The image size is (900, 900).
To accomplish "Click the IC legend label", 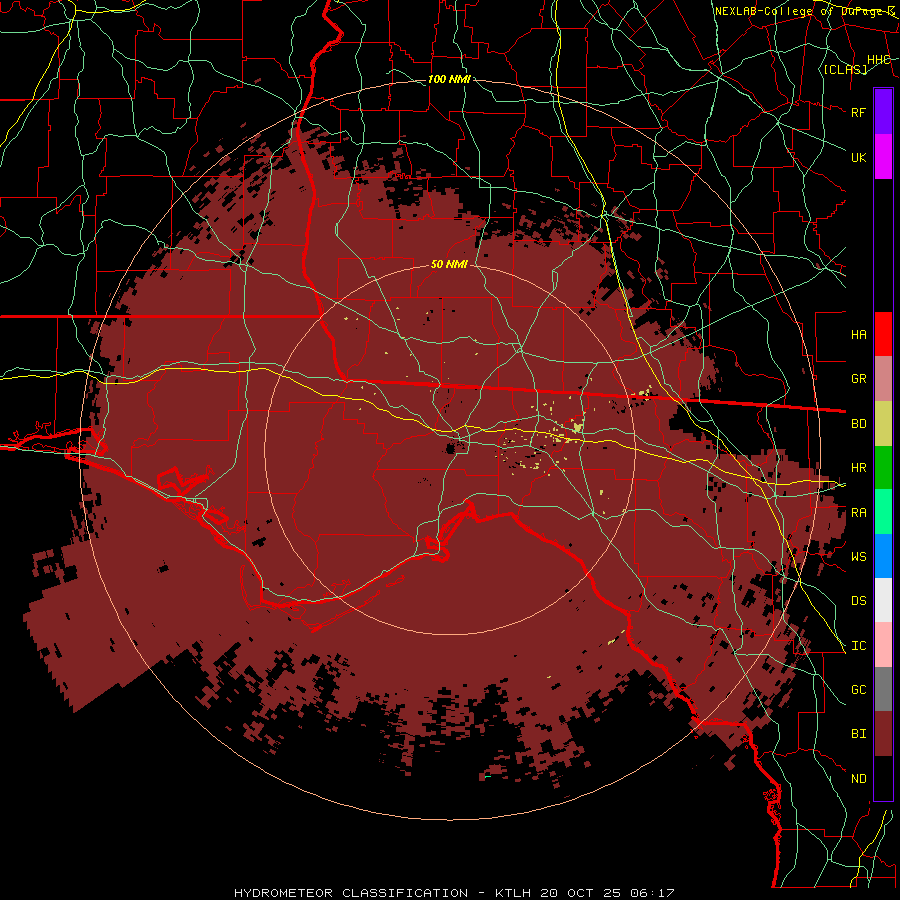I will pos(859,646).
